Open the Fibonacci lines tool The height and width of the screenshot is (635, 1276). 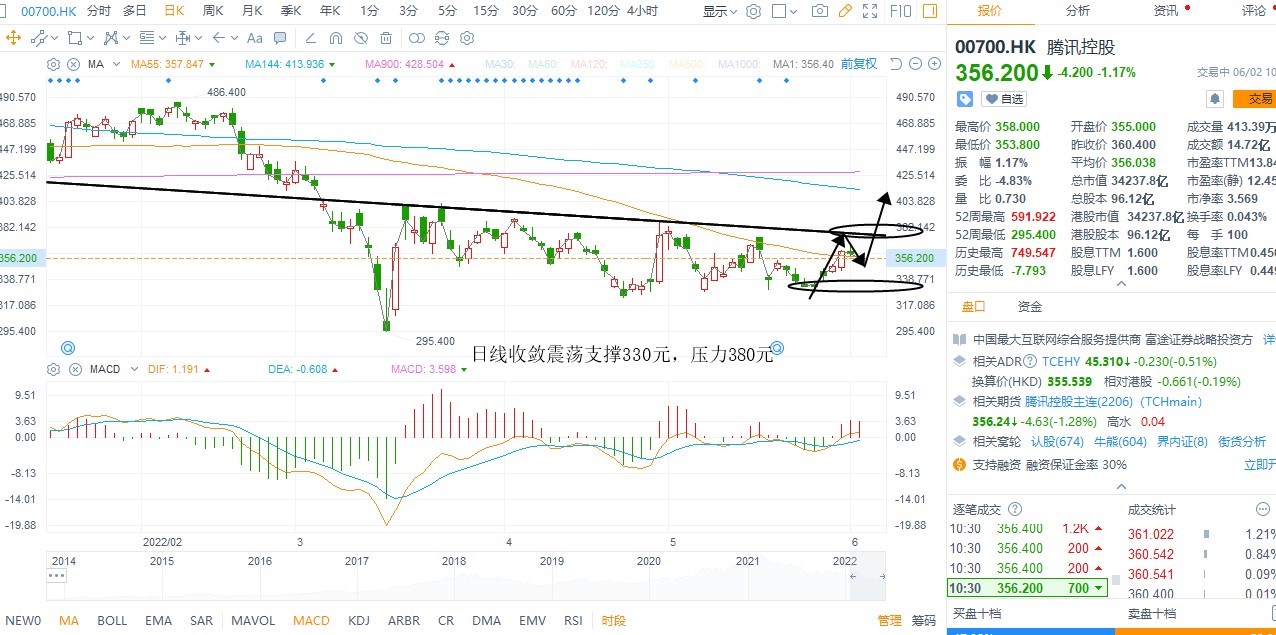tap(147, 38)
